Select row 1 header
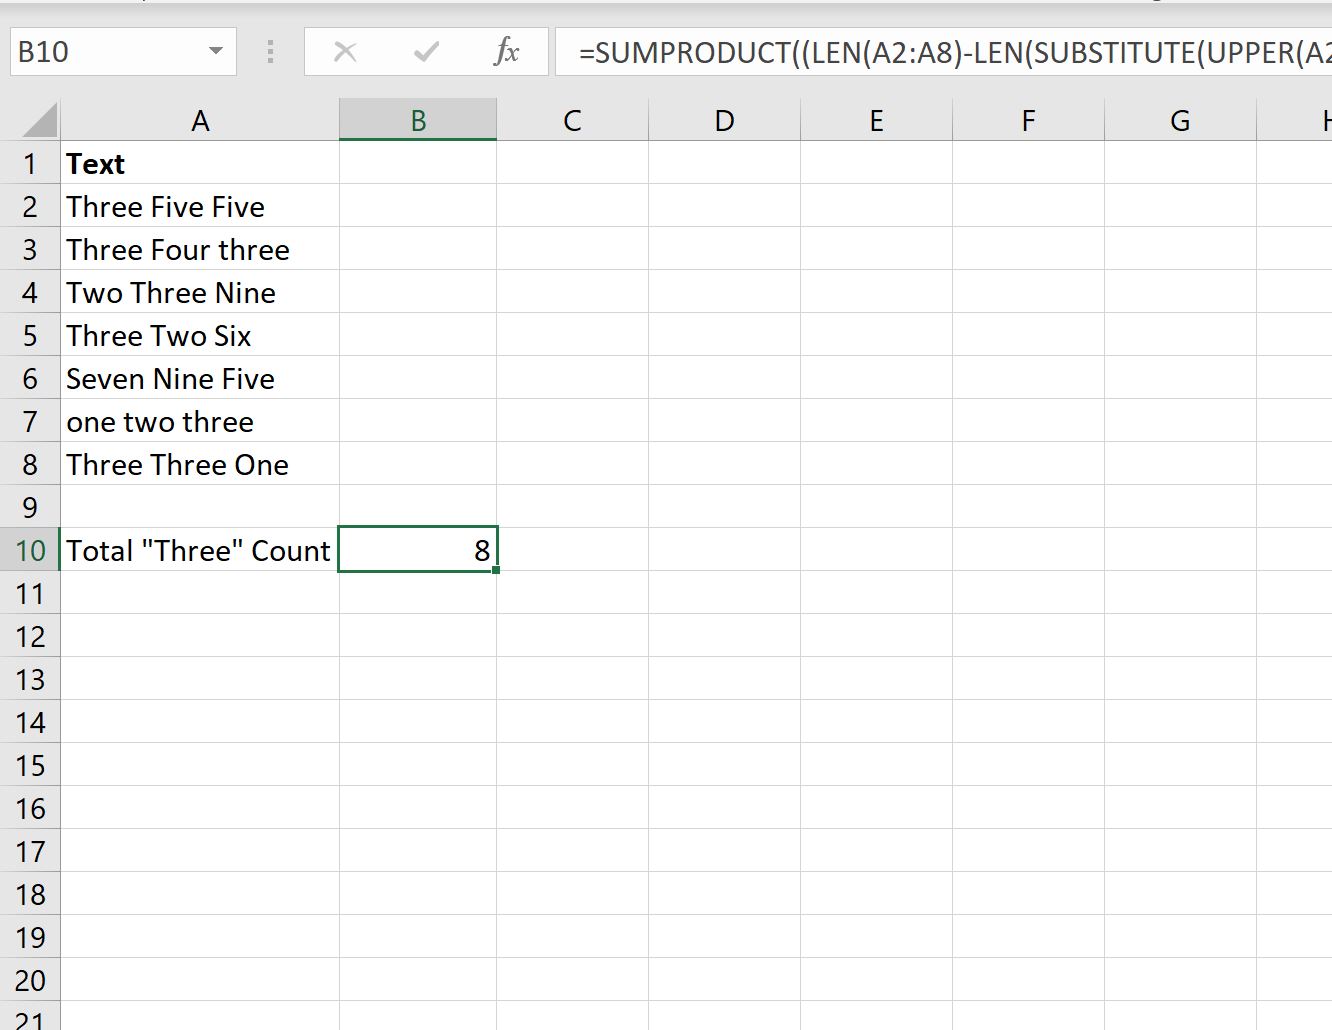The height and width of the screenshot is (1030, 1332). 30,163
